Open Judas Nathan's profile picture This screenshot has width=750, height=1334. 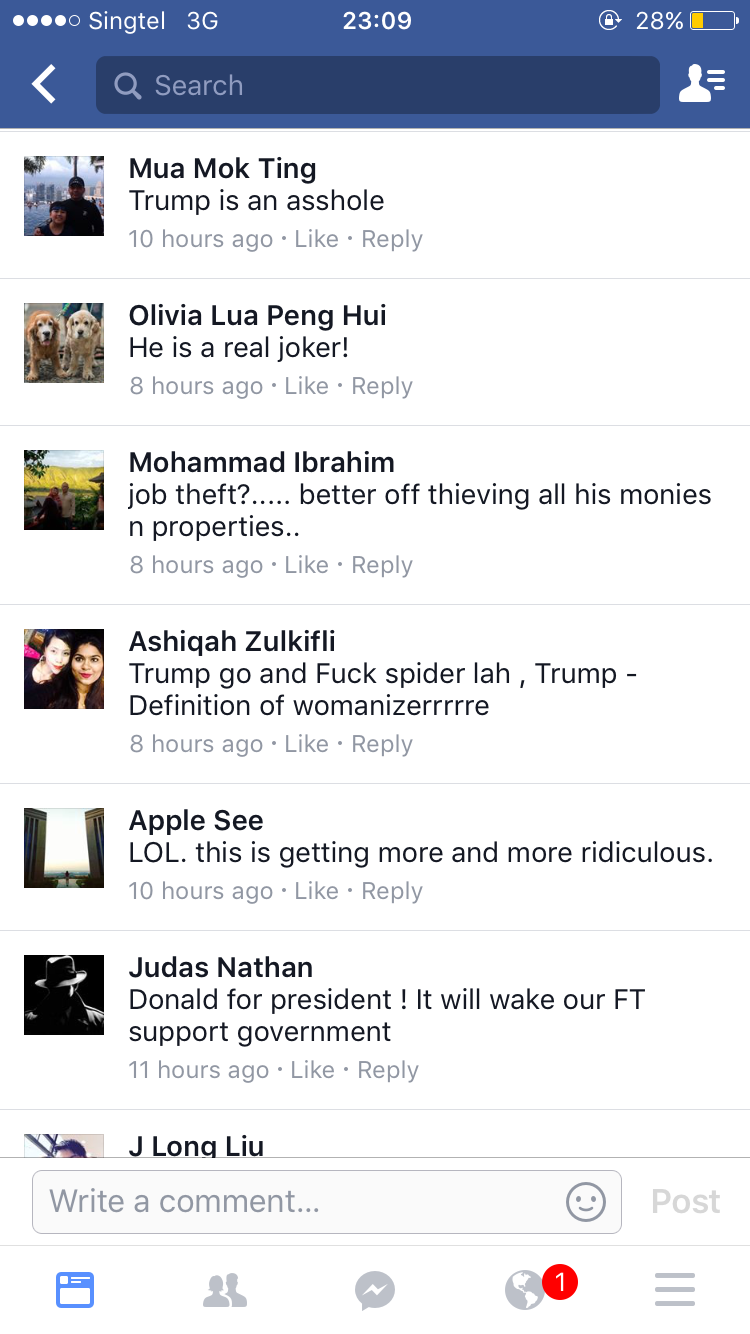click(x=64, y=995)
